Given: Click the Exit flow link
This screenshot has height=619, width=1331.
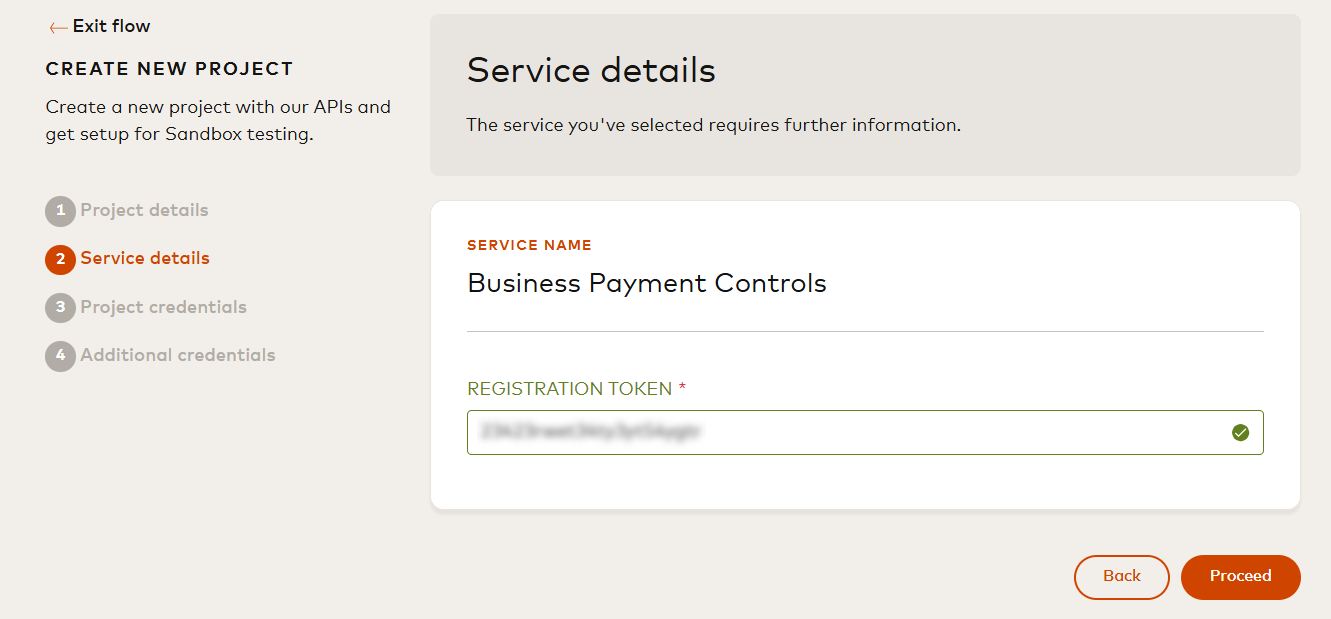Looking at the screenshot, I should coord(110,26).
